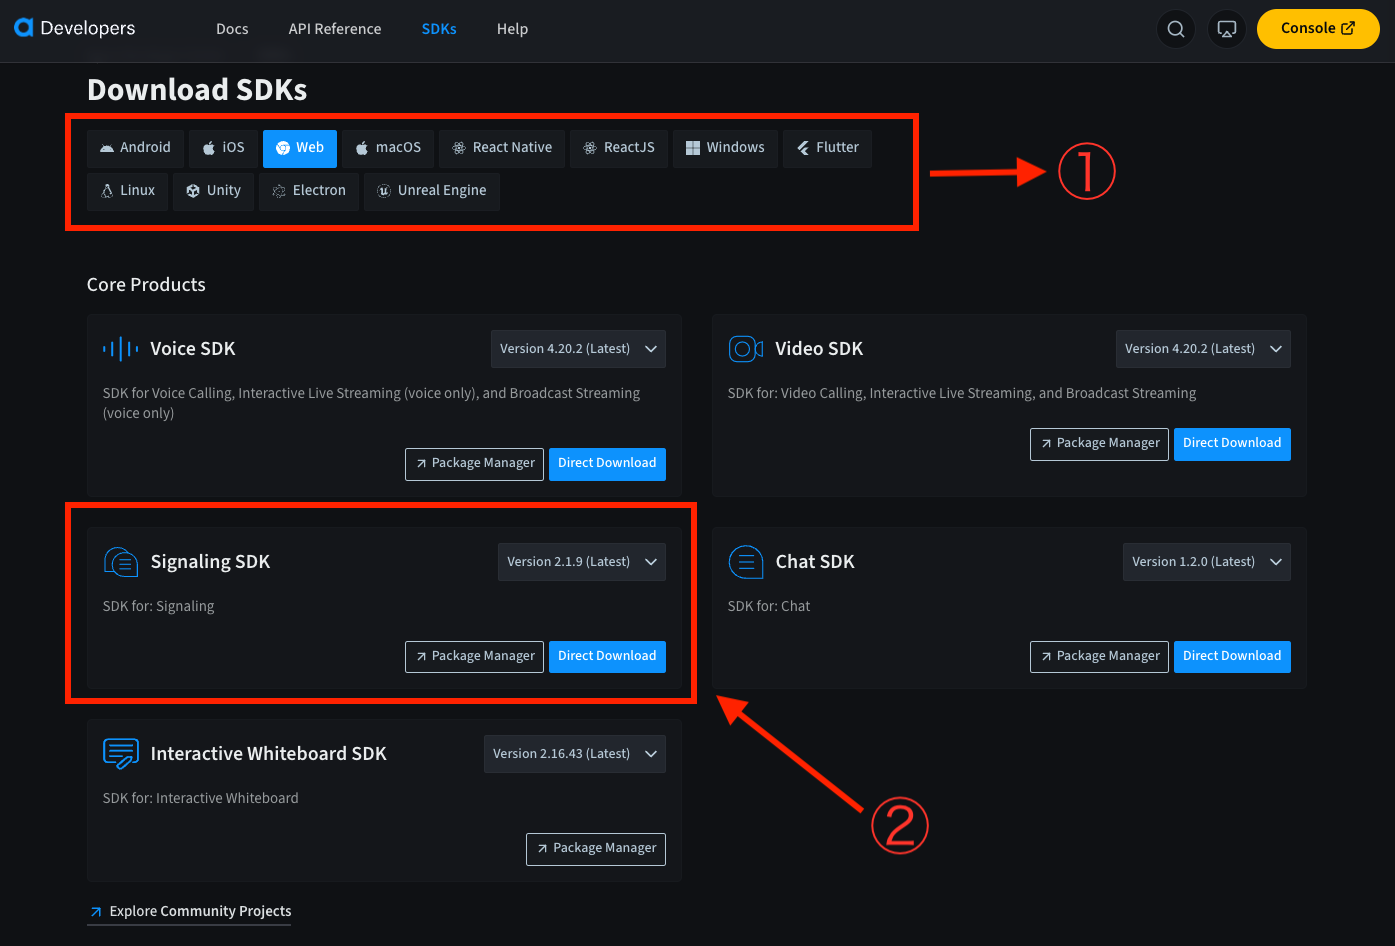
Task: Expand Whiteboard SDK version 2.16.43 dropdown
Action: point(575,754)
